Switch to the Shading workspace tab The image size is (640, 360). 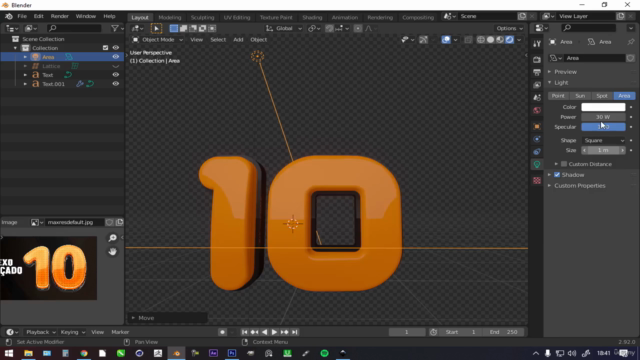pyautogui.click(x=312, y=17)
